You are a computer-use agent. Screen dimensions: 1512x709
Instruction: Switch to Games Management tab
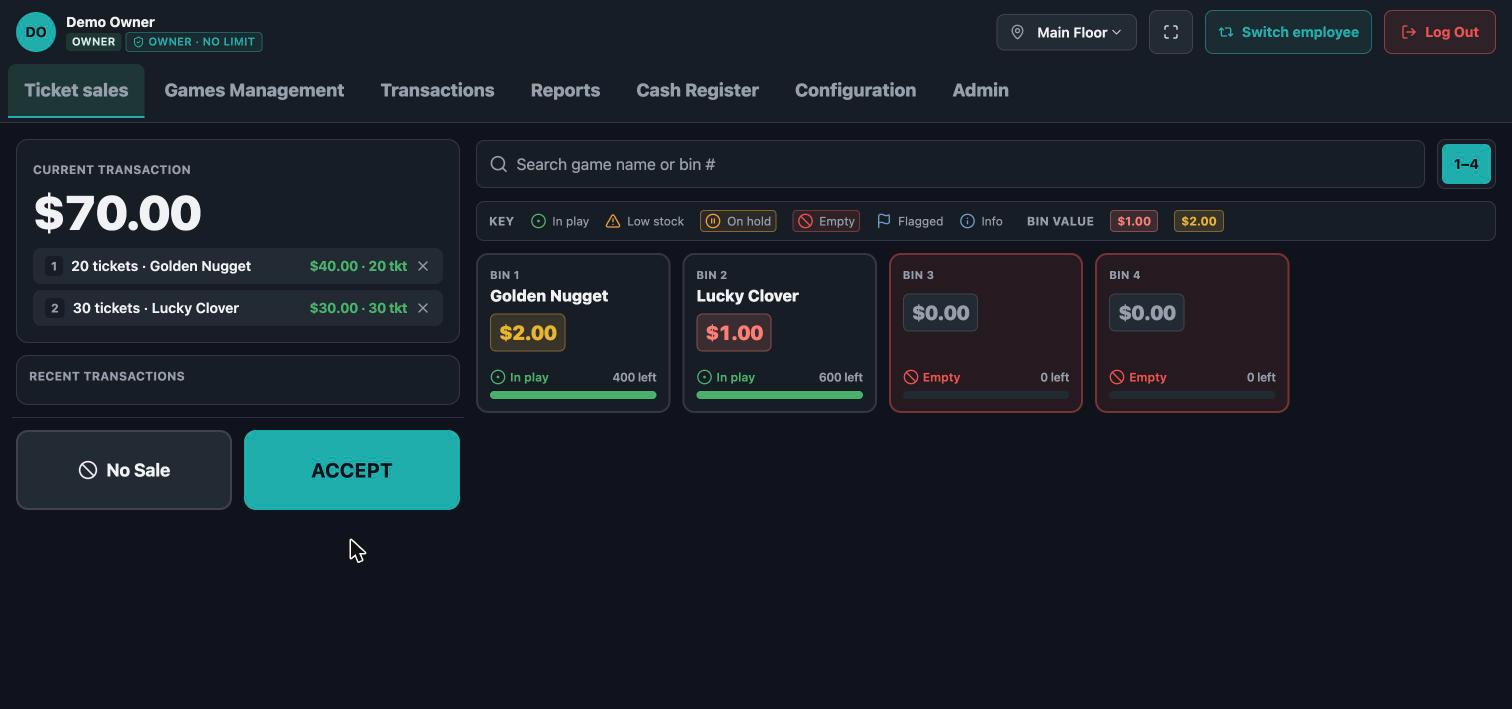pos(254,90)
